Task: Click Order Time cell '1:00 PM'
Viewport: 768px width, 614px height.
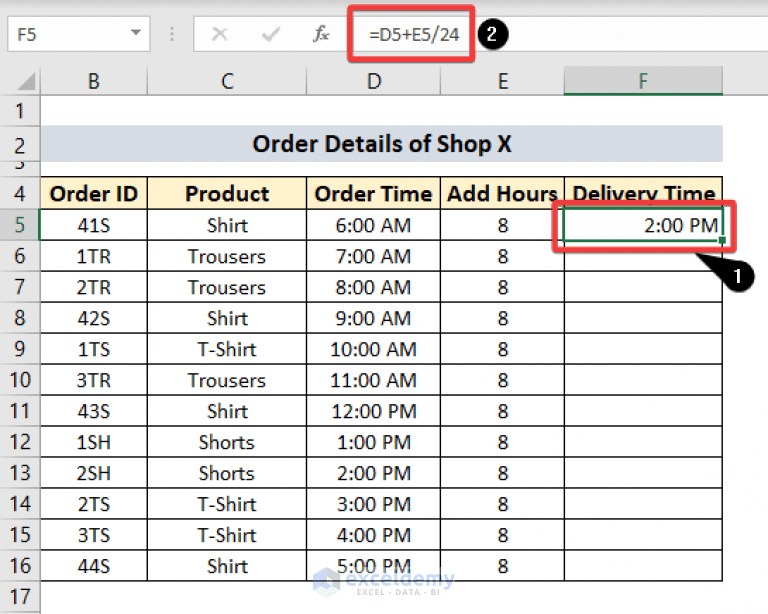Action: click(x=373, y=442)
